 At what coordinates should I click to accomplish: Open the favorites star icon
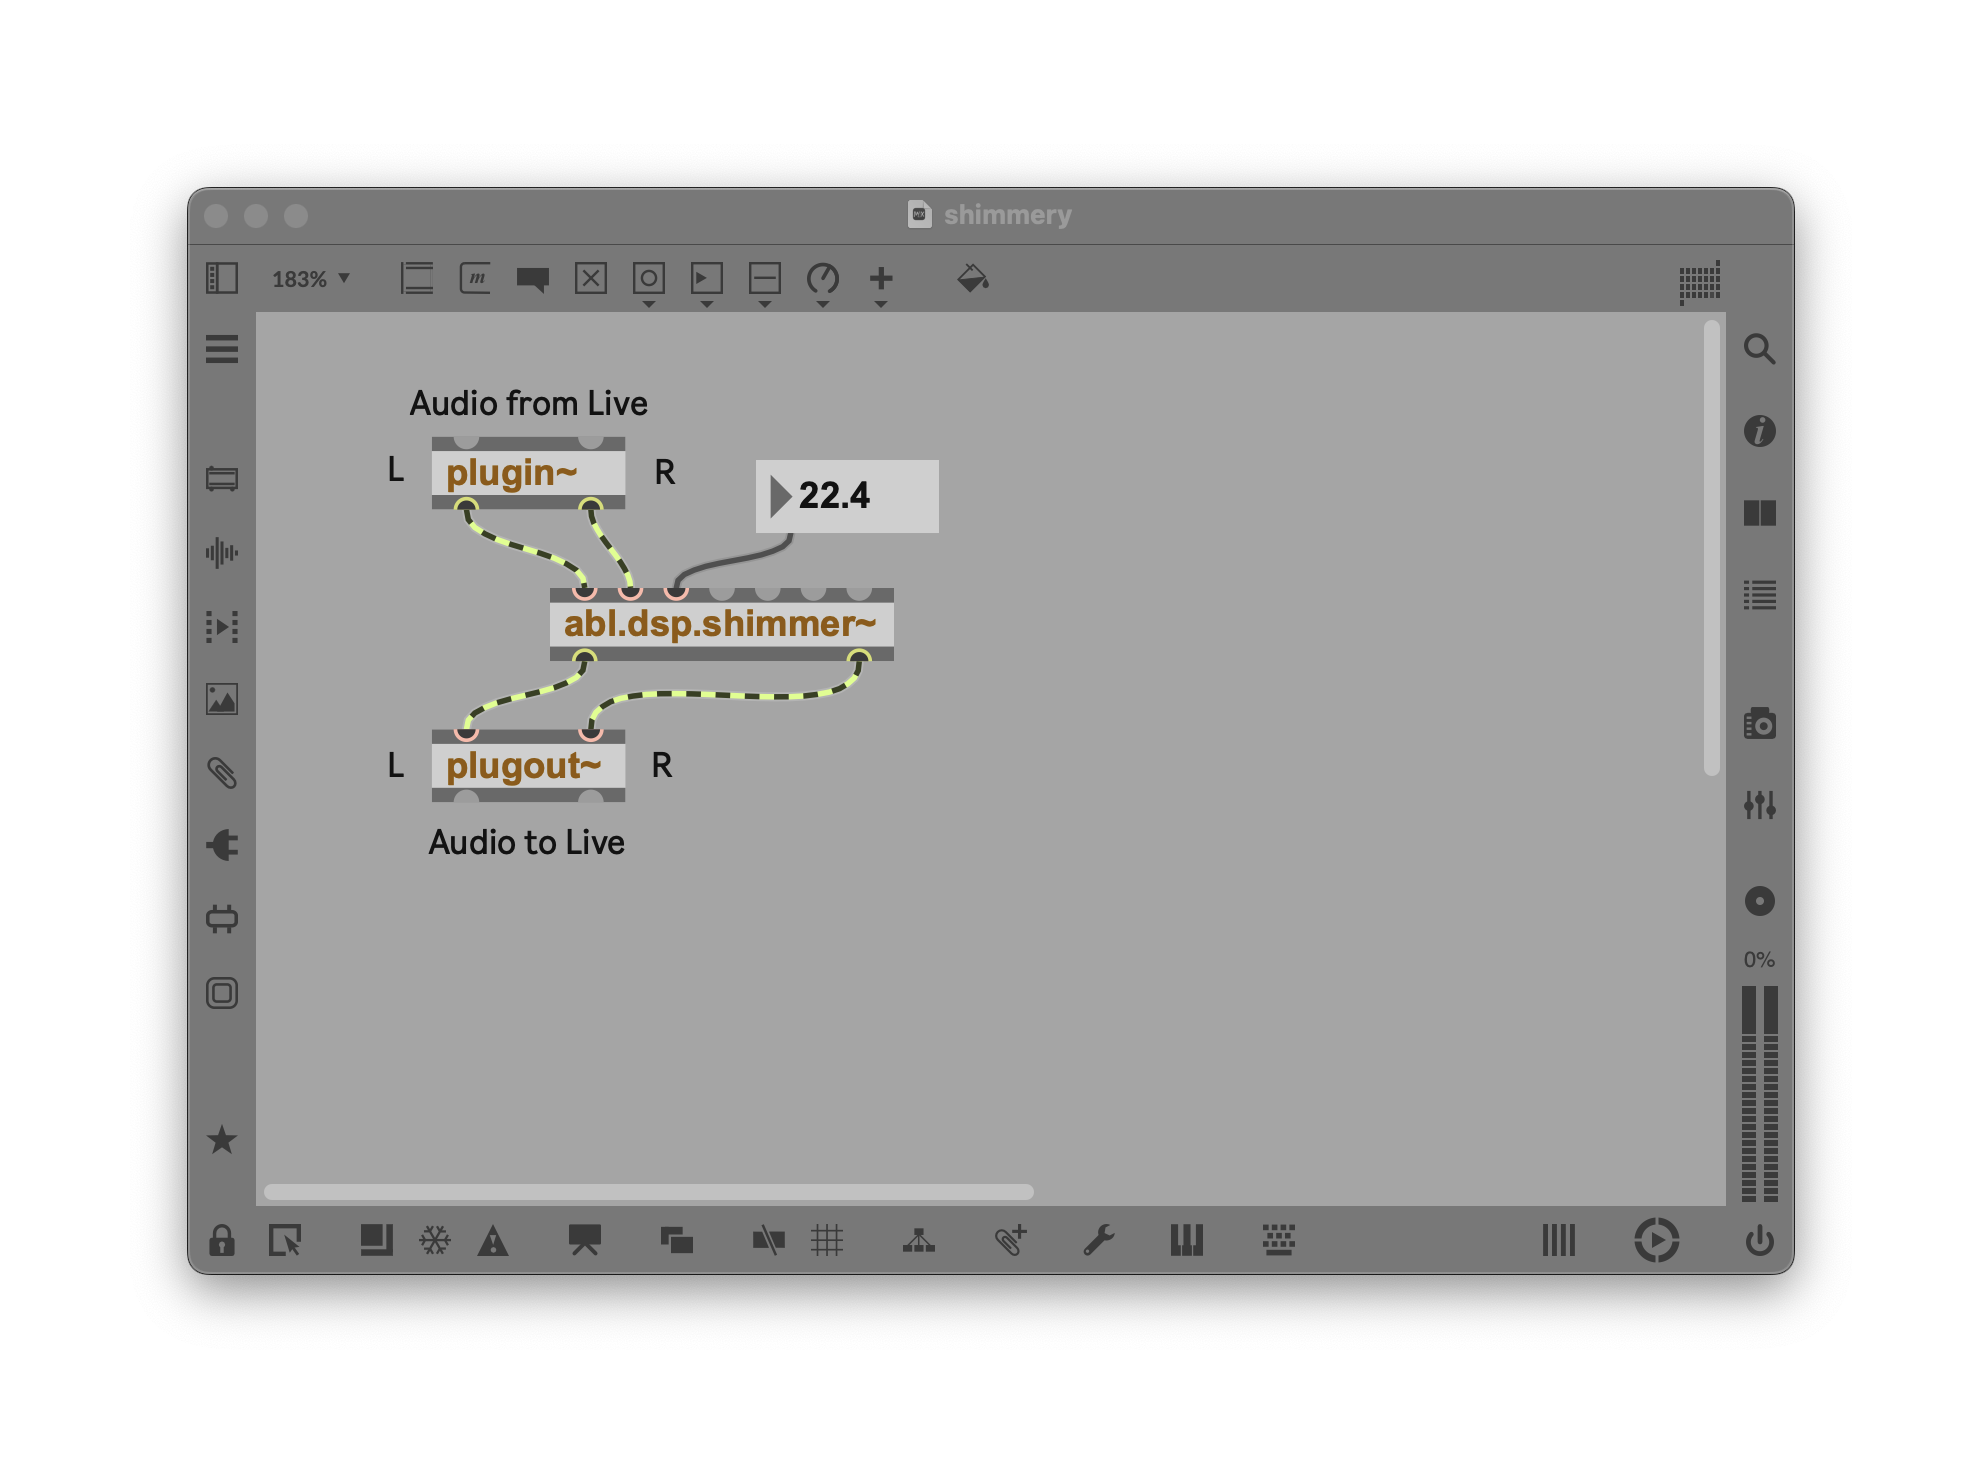(x=222, y=1139)
